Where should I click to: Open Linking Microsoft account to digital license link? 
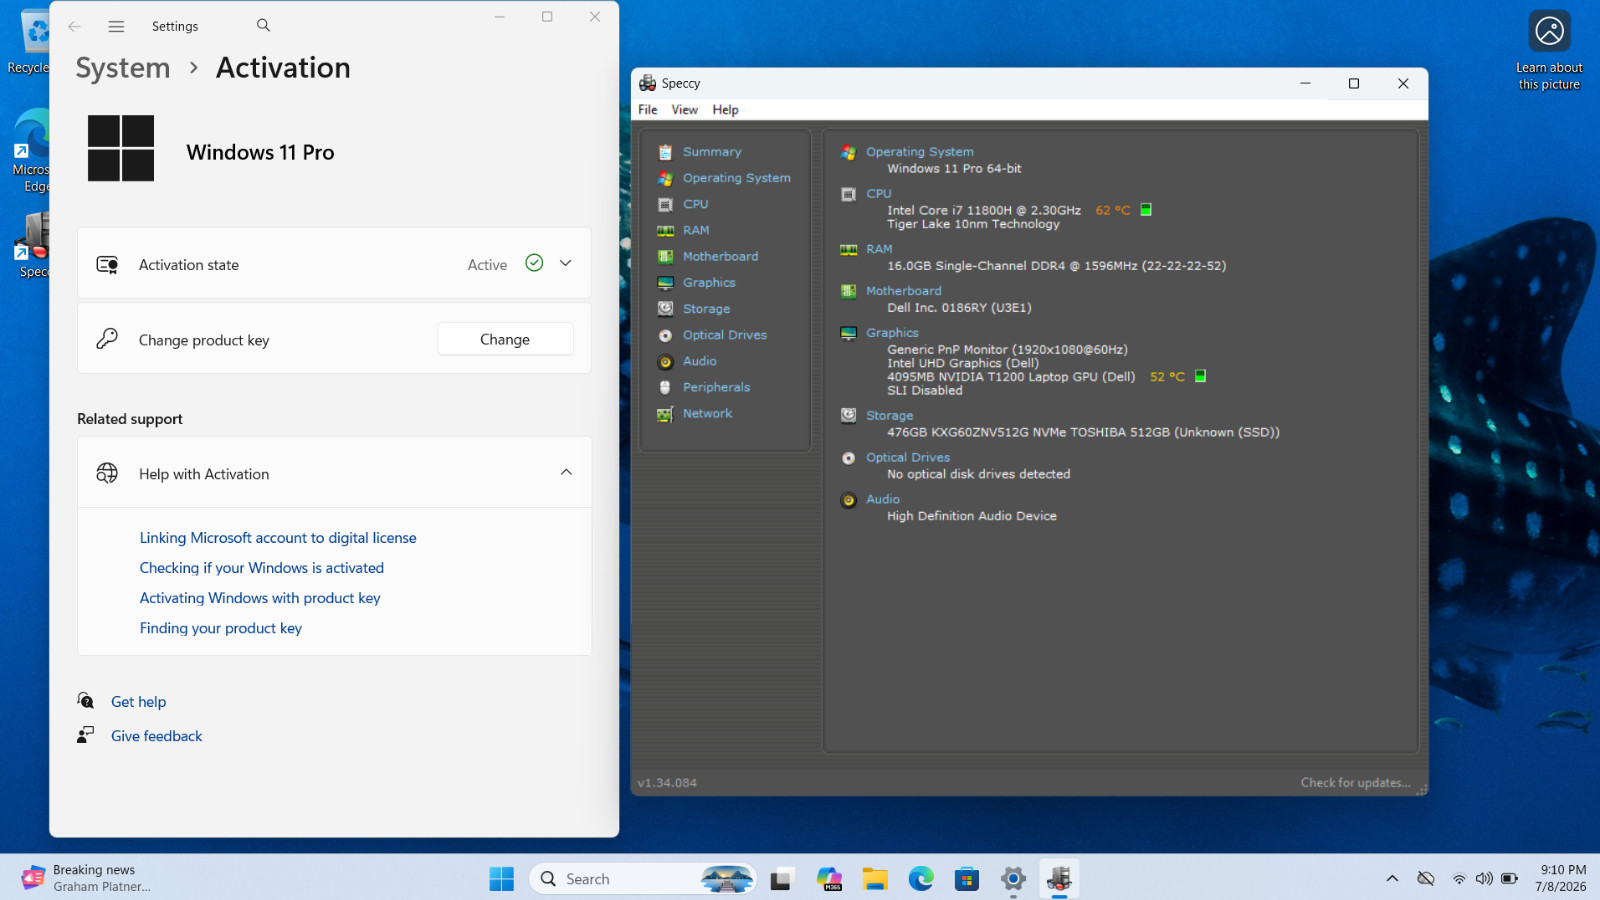[278, 538]
